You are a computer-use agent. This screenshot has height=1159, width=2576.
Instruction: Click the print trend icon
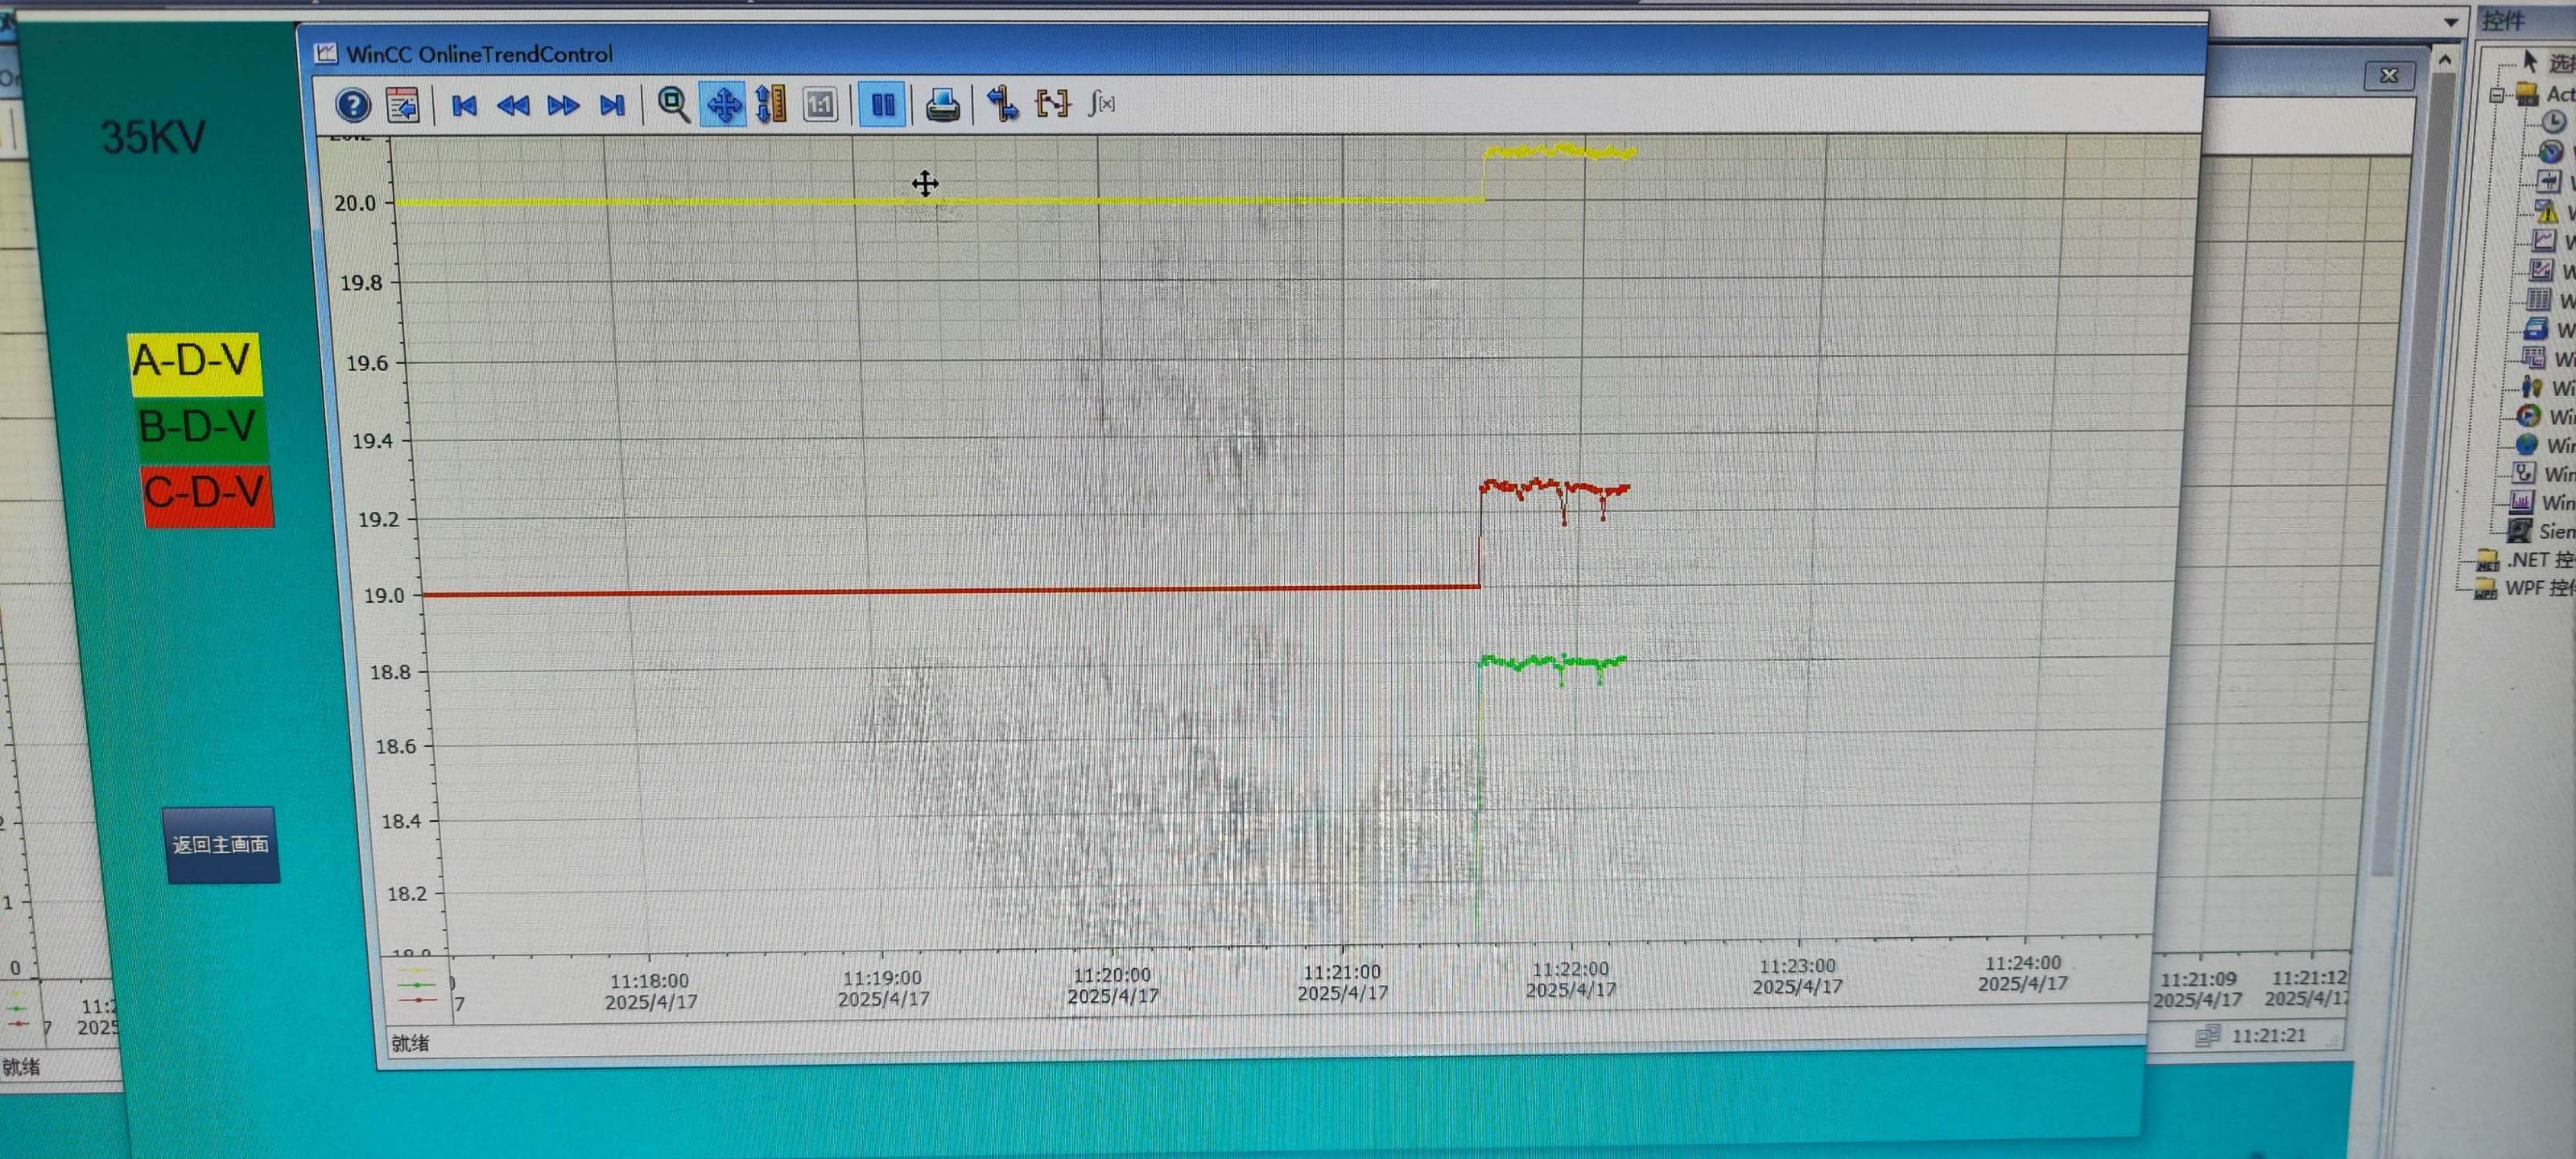point(942,104)
